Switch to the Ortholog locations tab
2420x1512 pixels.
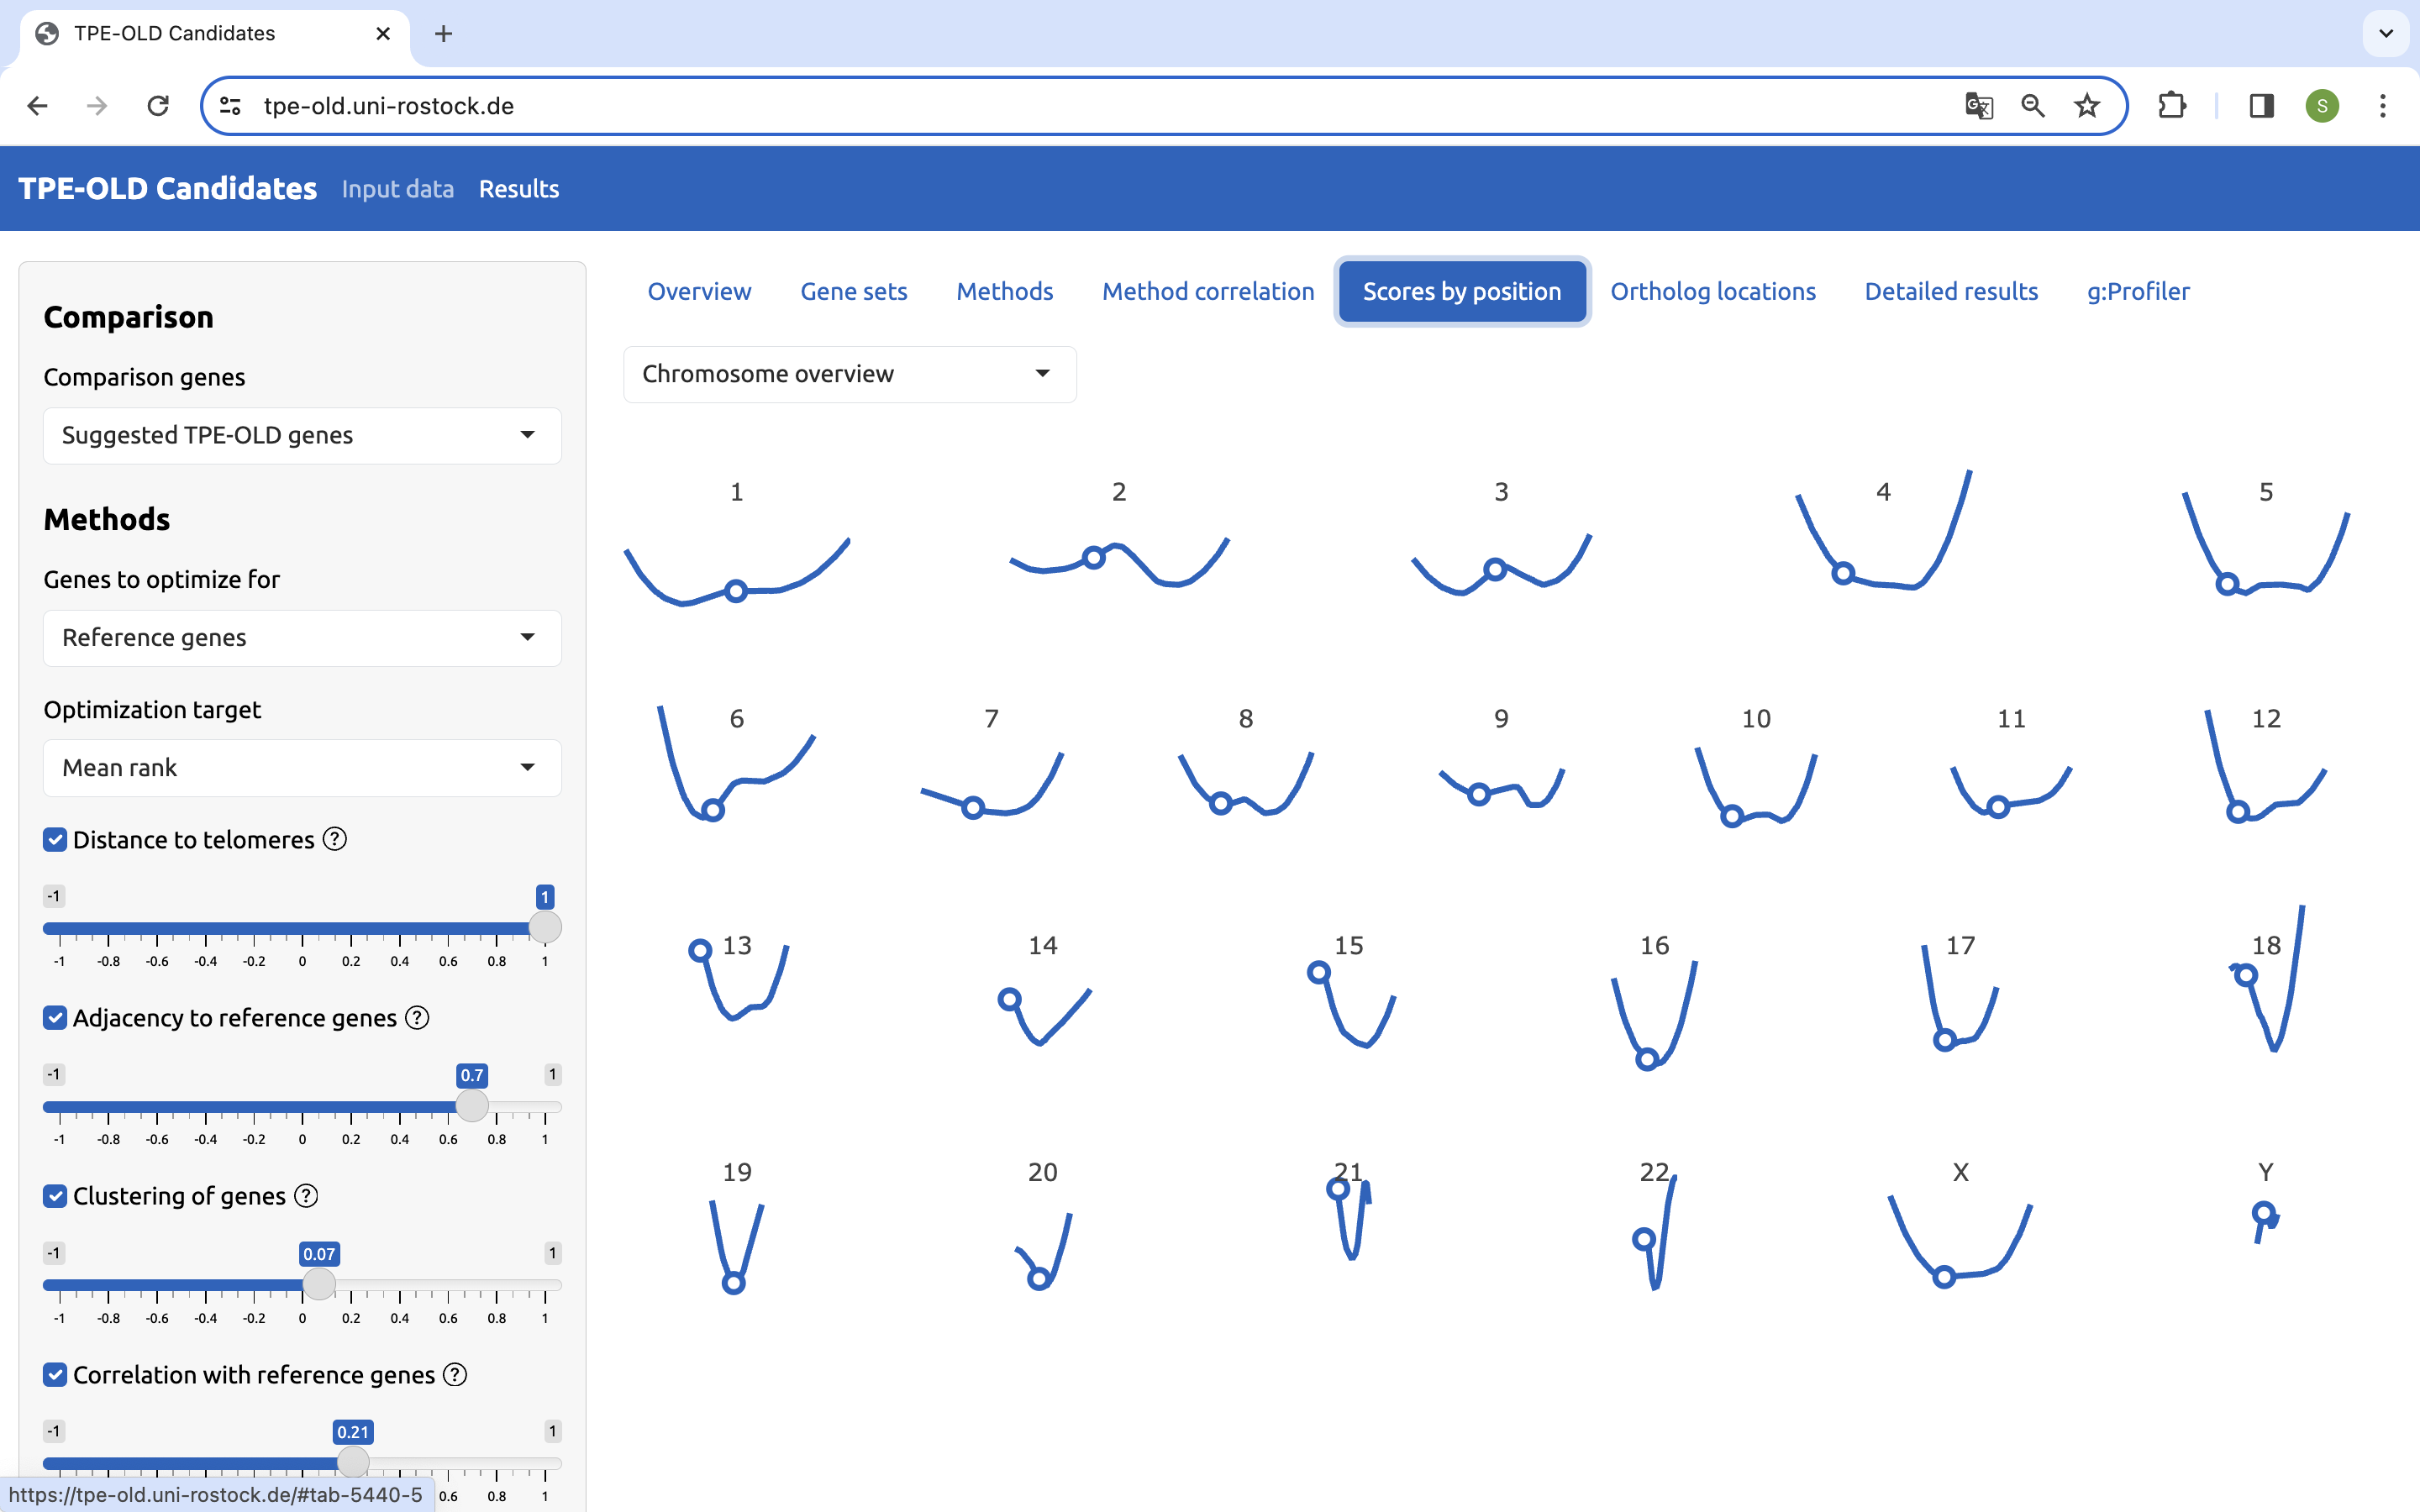click(x=1713, y=291)
